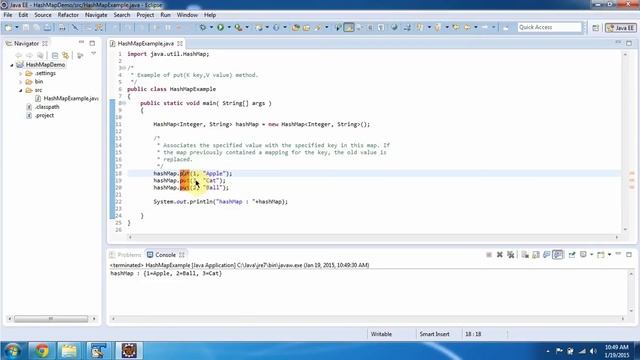Open the Run menu

point(165,15)
